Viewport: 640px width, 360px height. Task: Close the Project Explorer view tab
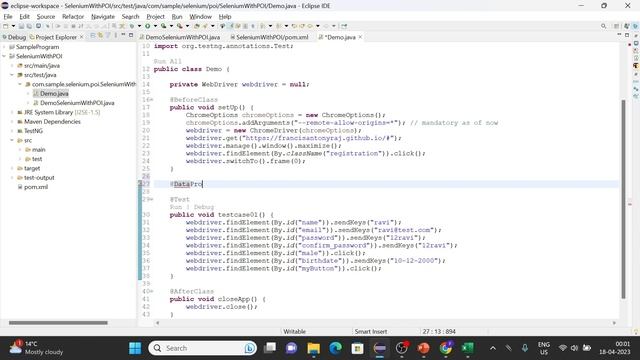tap(81, 37)
